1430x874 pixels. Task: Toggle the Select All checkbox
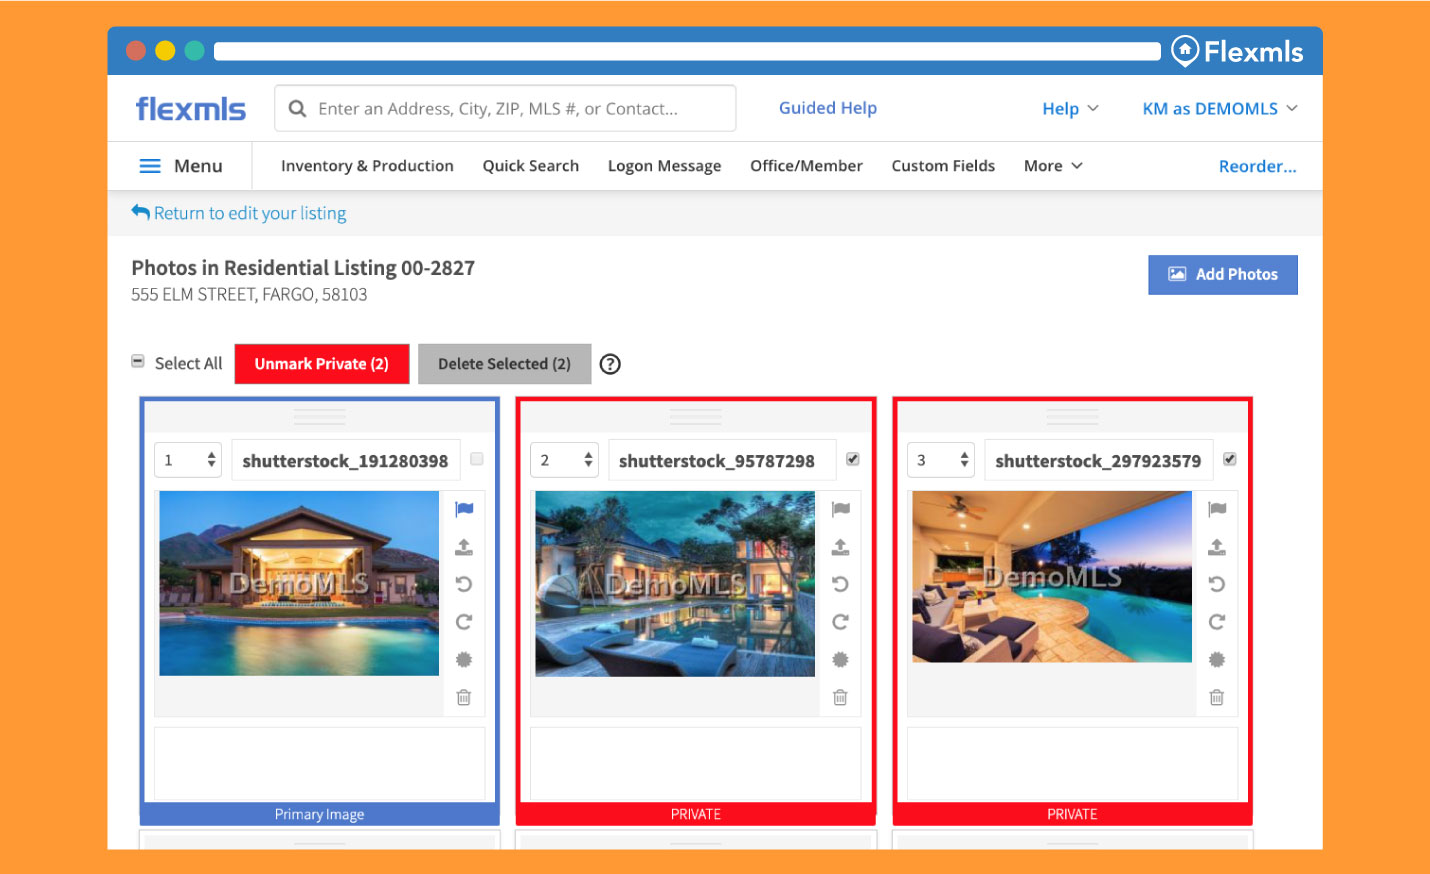point(138,361)
